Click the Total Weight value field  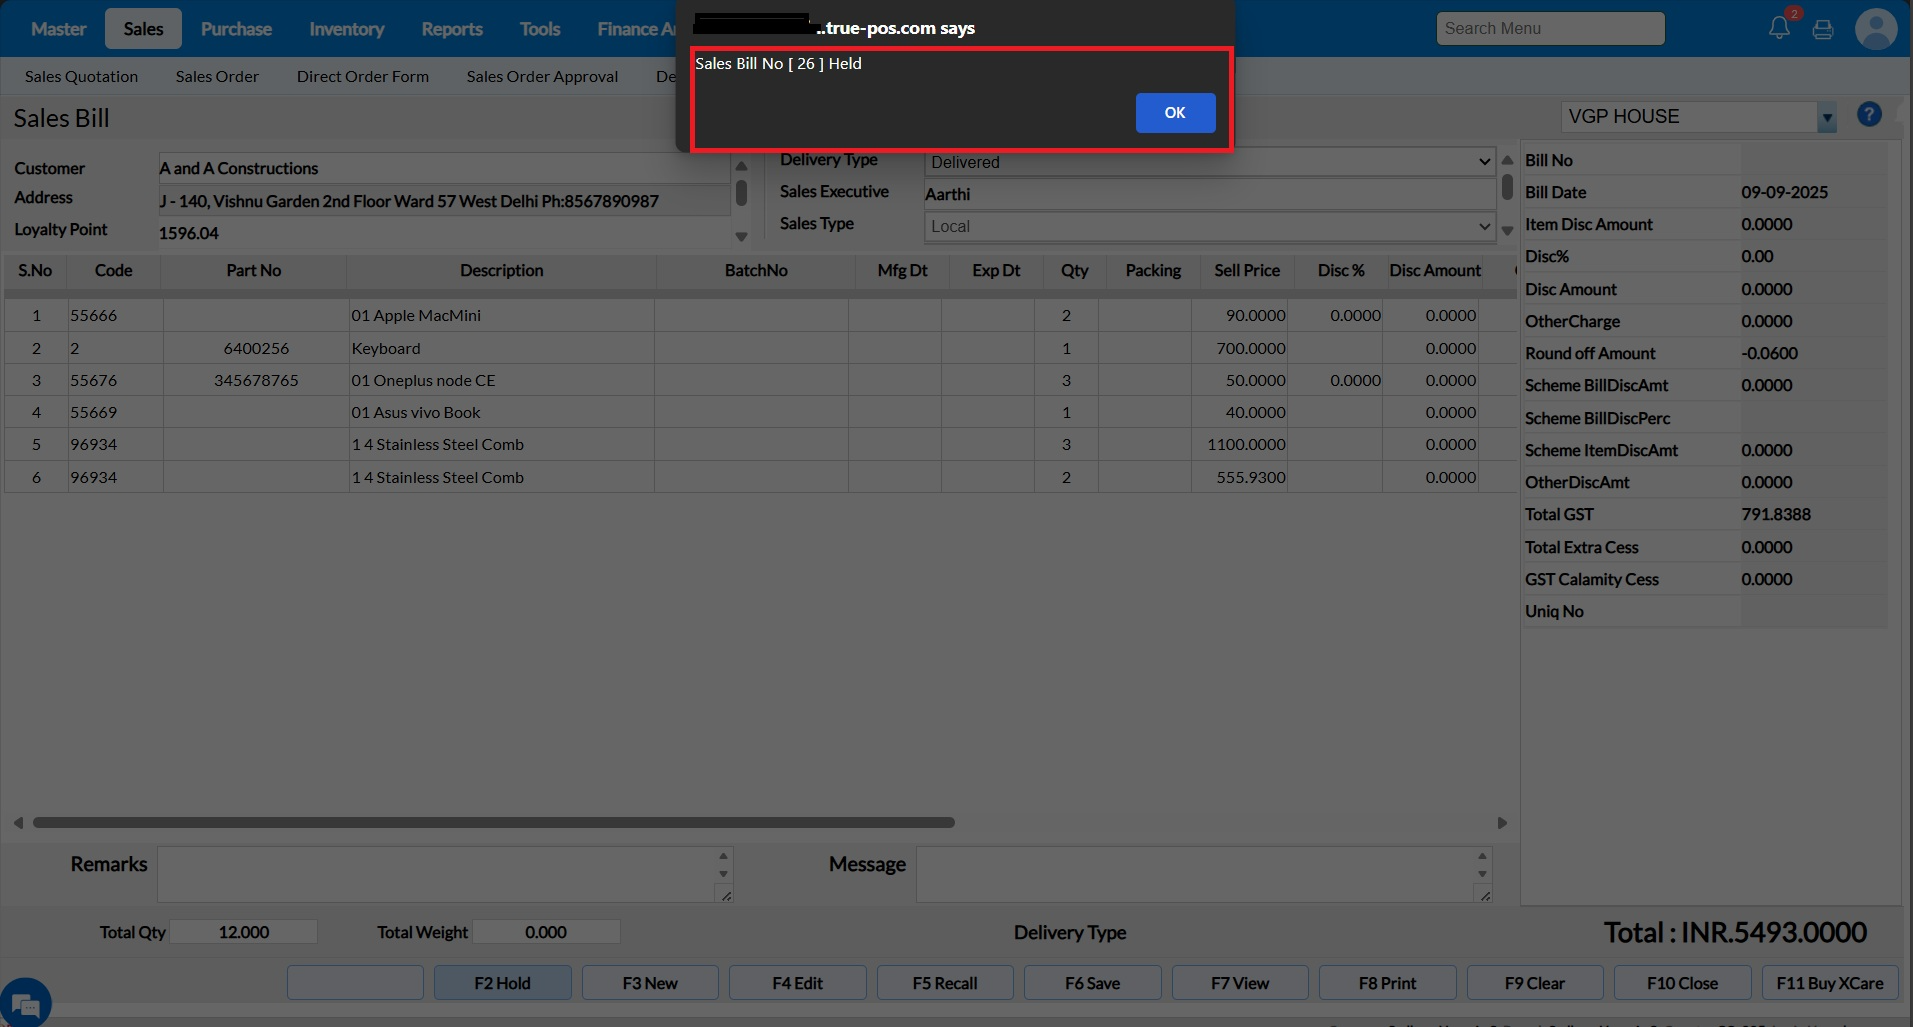click(546, 932)
